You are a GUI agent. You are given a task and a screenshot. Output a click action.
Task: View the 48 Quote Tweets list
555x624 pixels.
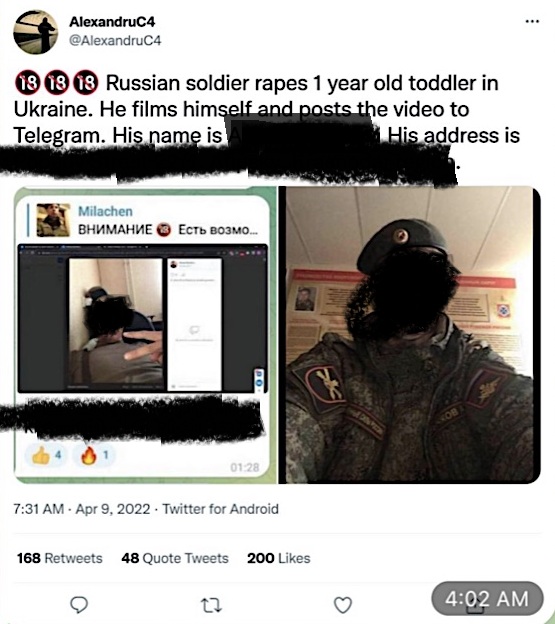pos(175,558)
